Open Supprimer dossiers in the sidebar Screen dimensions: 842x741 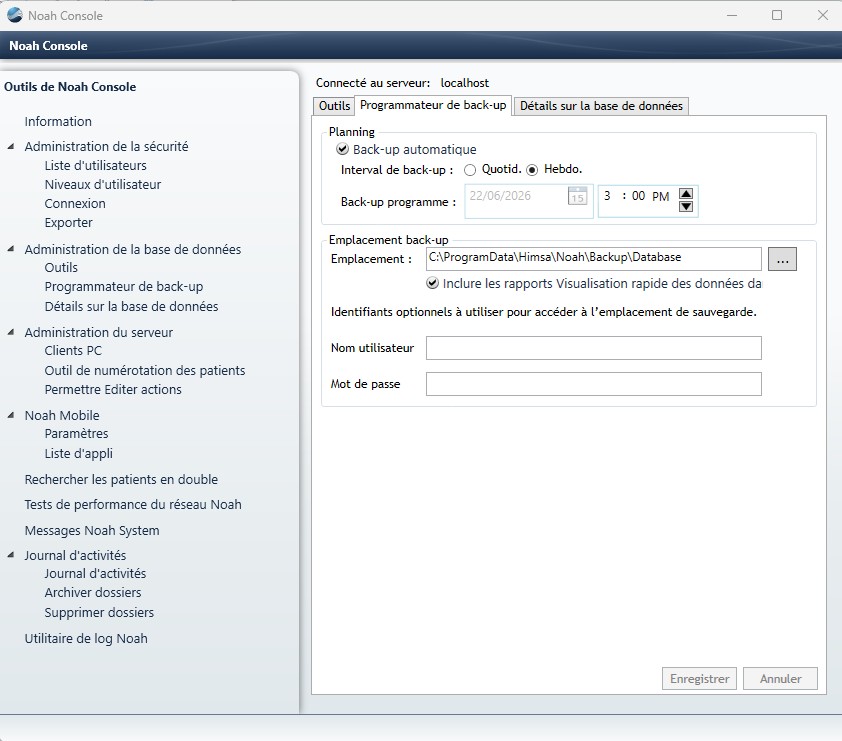coord(99,613)
